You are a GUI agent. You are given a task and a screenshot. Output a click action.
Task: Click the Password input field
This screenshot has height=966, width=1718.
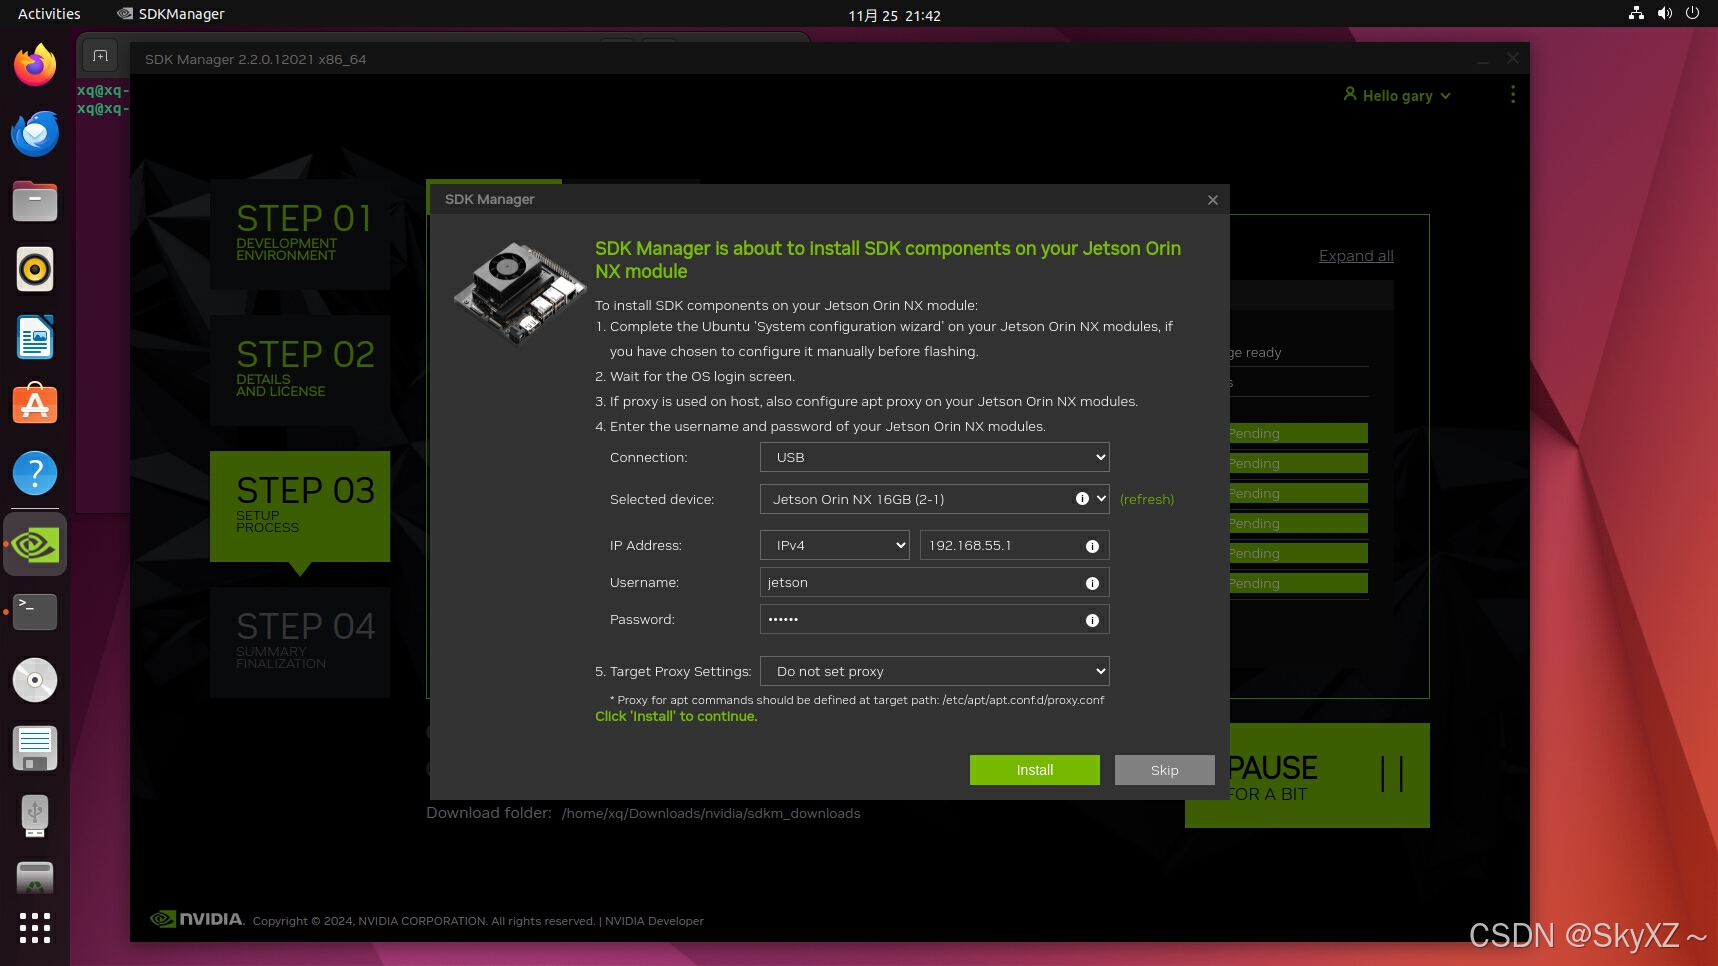tap(935, 619)
